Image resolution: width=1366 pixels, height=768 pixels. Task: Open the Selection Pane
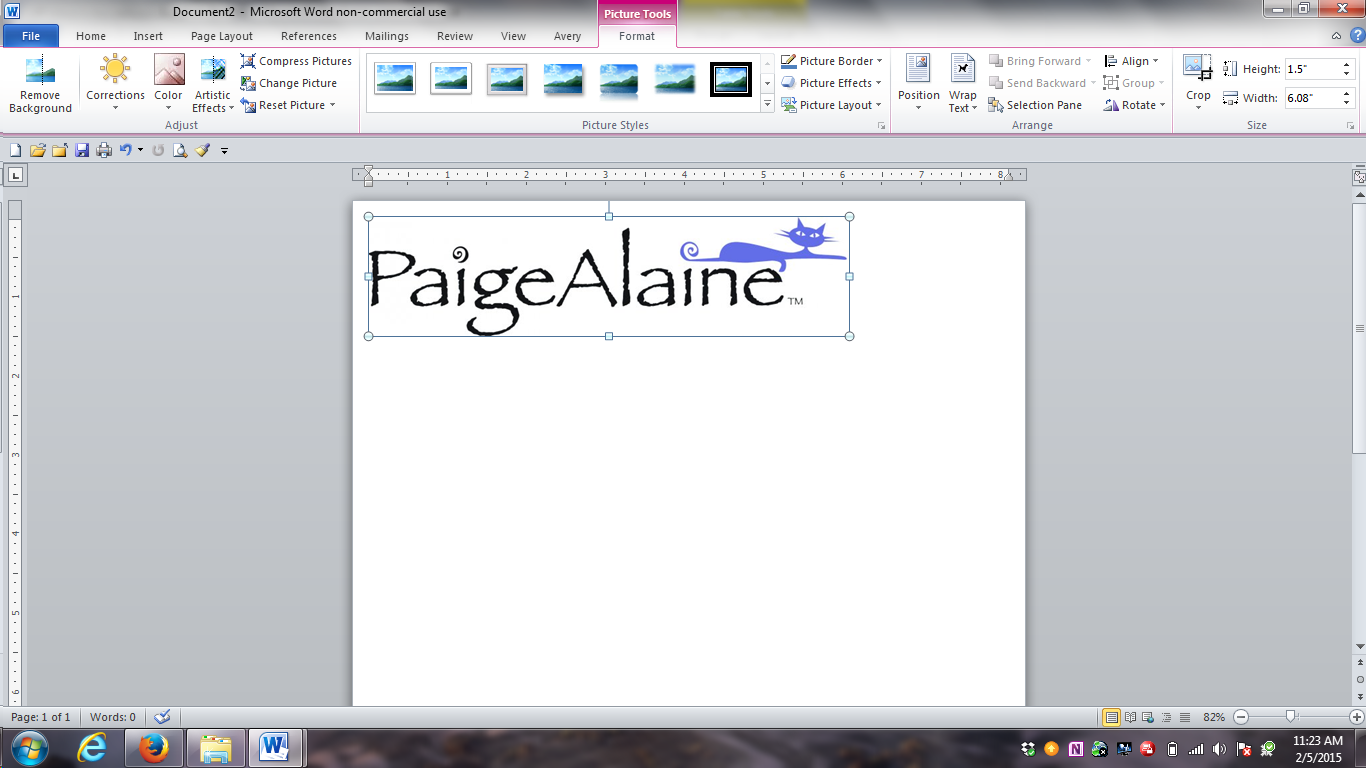click(x=1034, y=105)
